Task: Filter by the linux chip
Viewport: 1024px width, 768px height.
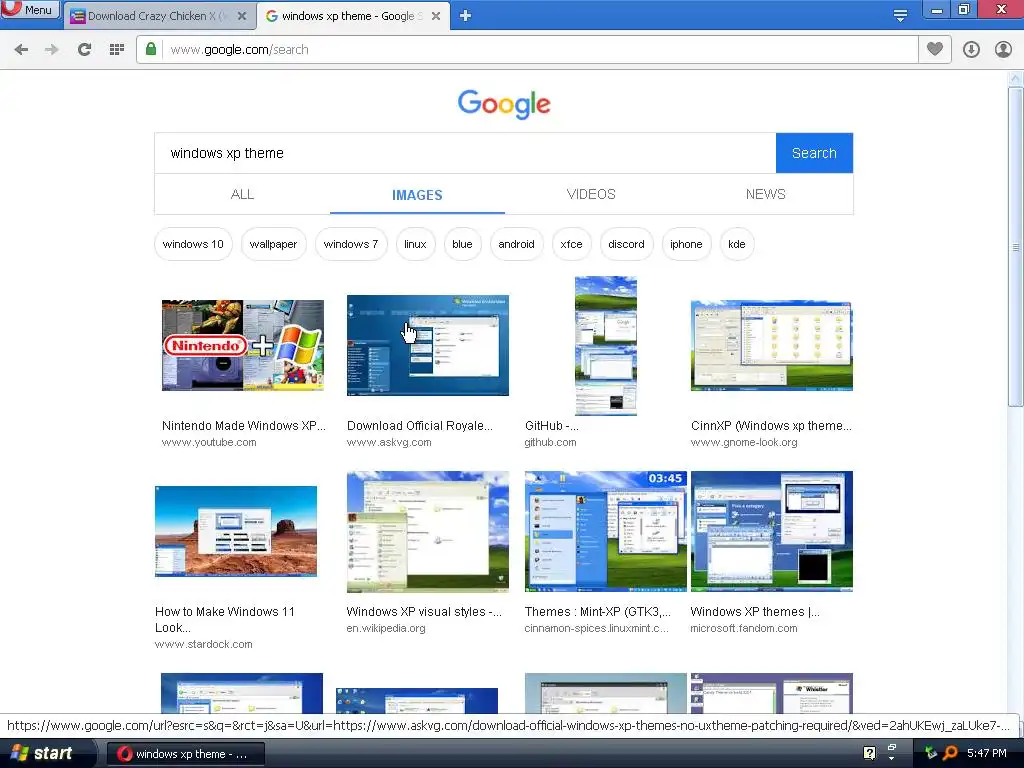Action: 415,244
